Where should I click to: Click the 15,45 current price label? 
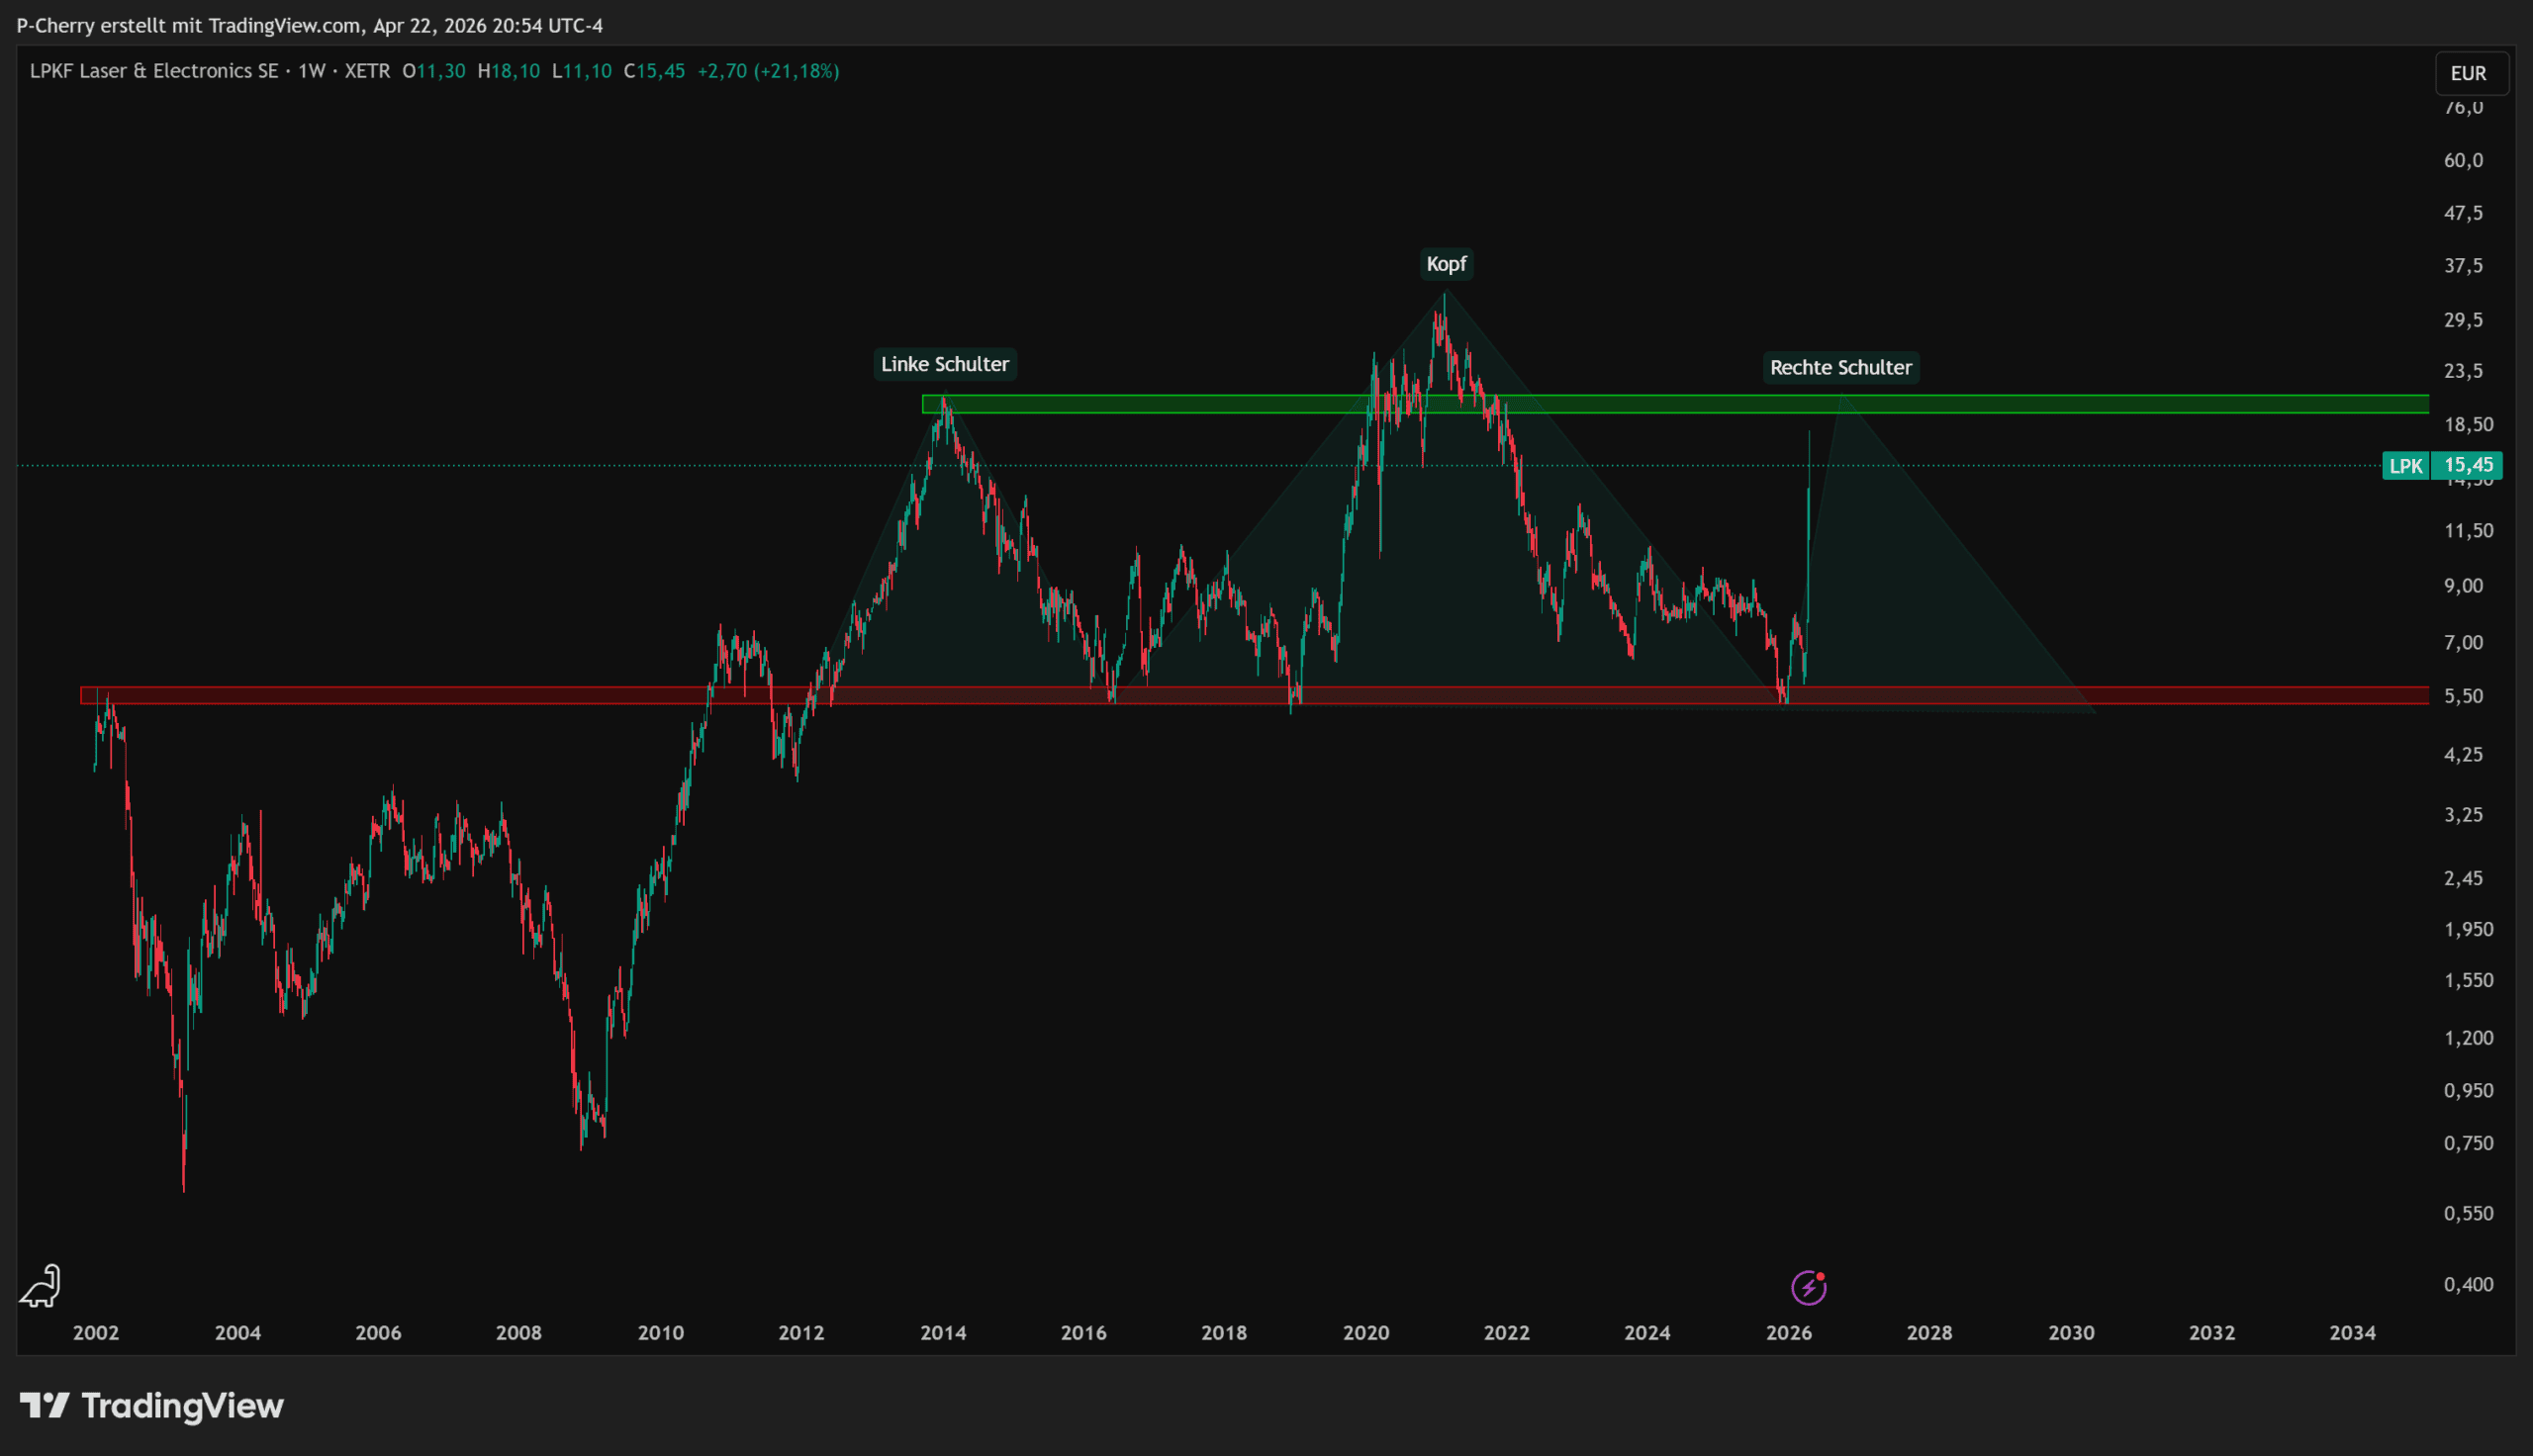click(2467, 465)
